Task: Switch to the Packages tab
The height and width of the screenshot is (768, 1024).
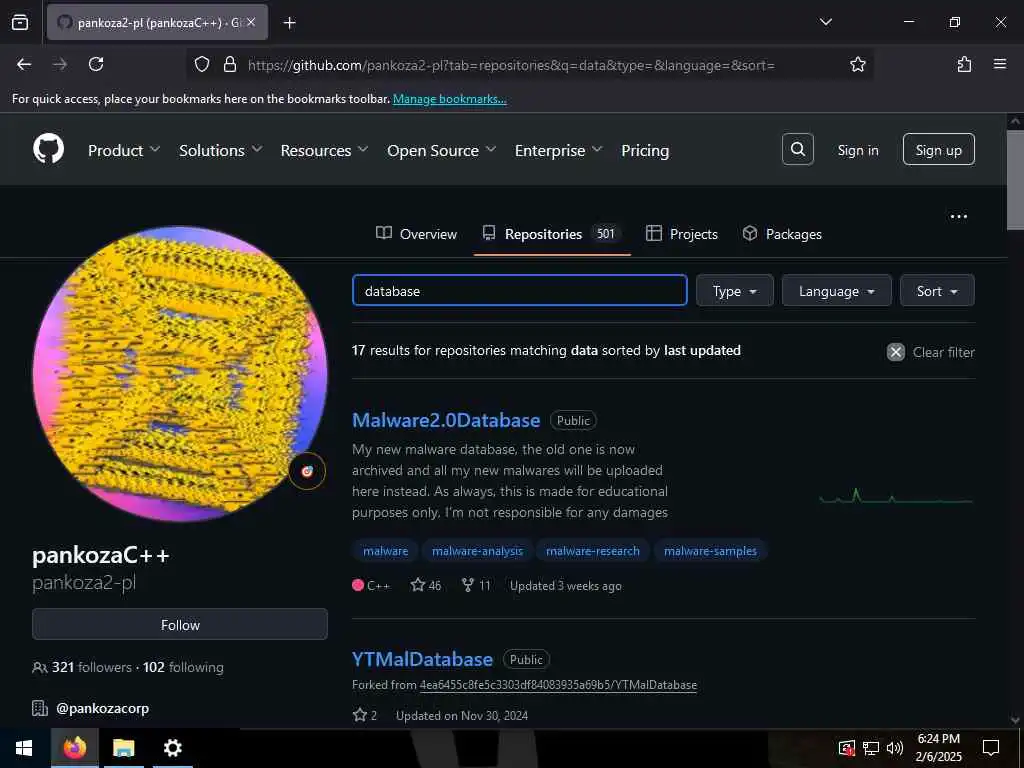Action: 782,234
